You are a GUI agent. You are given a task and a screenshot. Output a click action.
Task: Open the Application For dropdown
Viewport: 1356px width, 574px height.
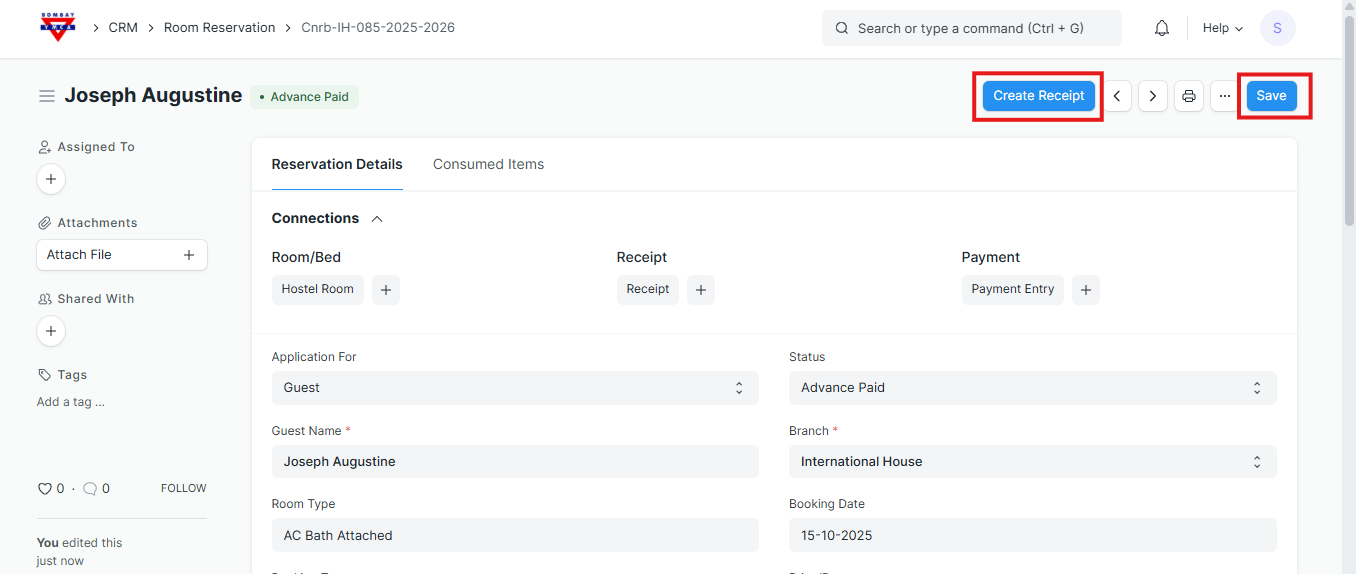click(514, 388)
